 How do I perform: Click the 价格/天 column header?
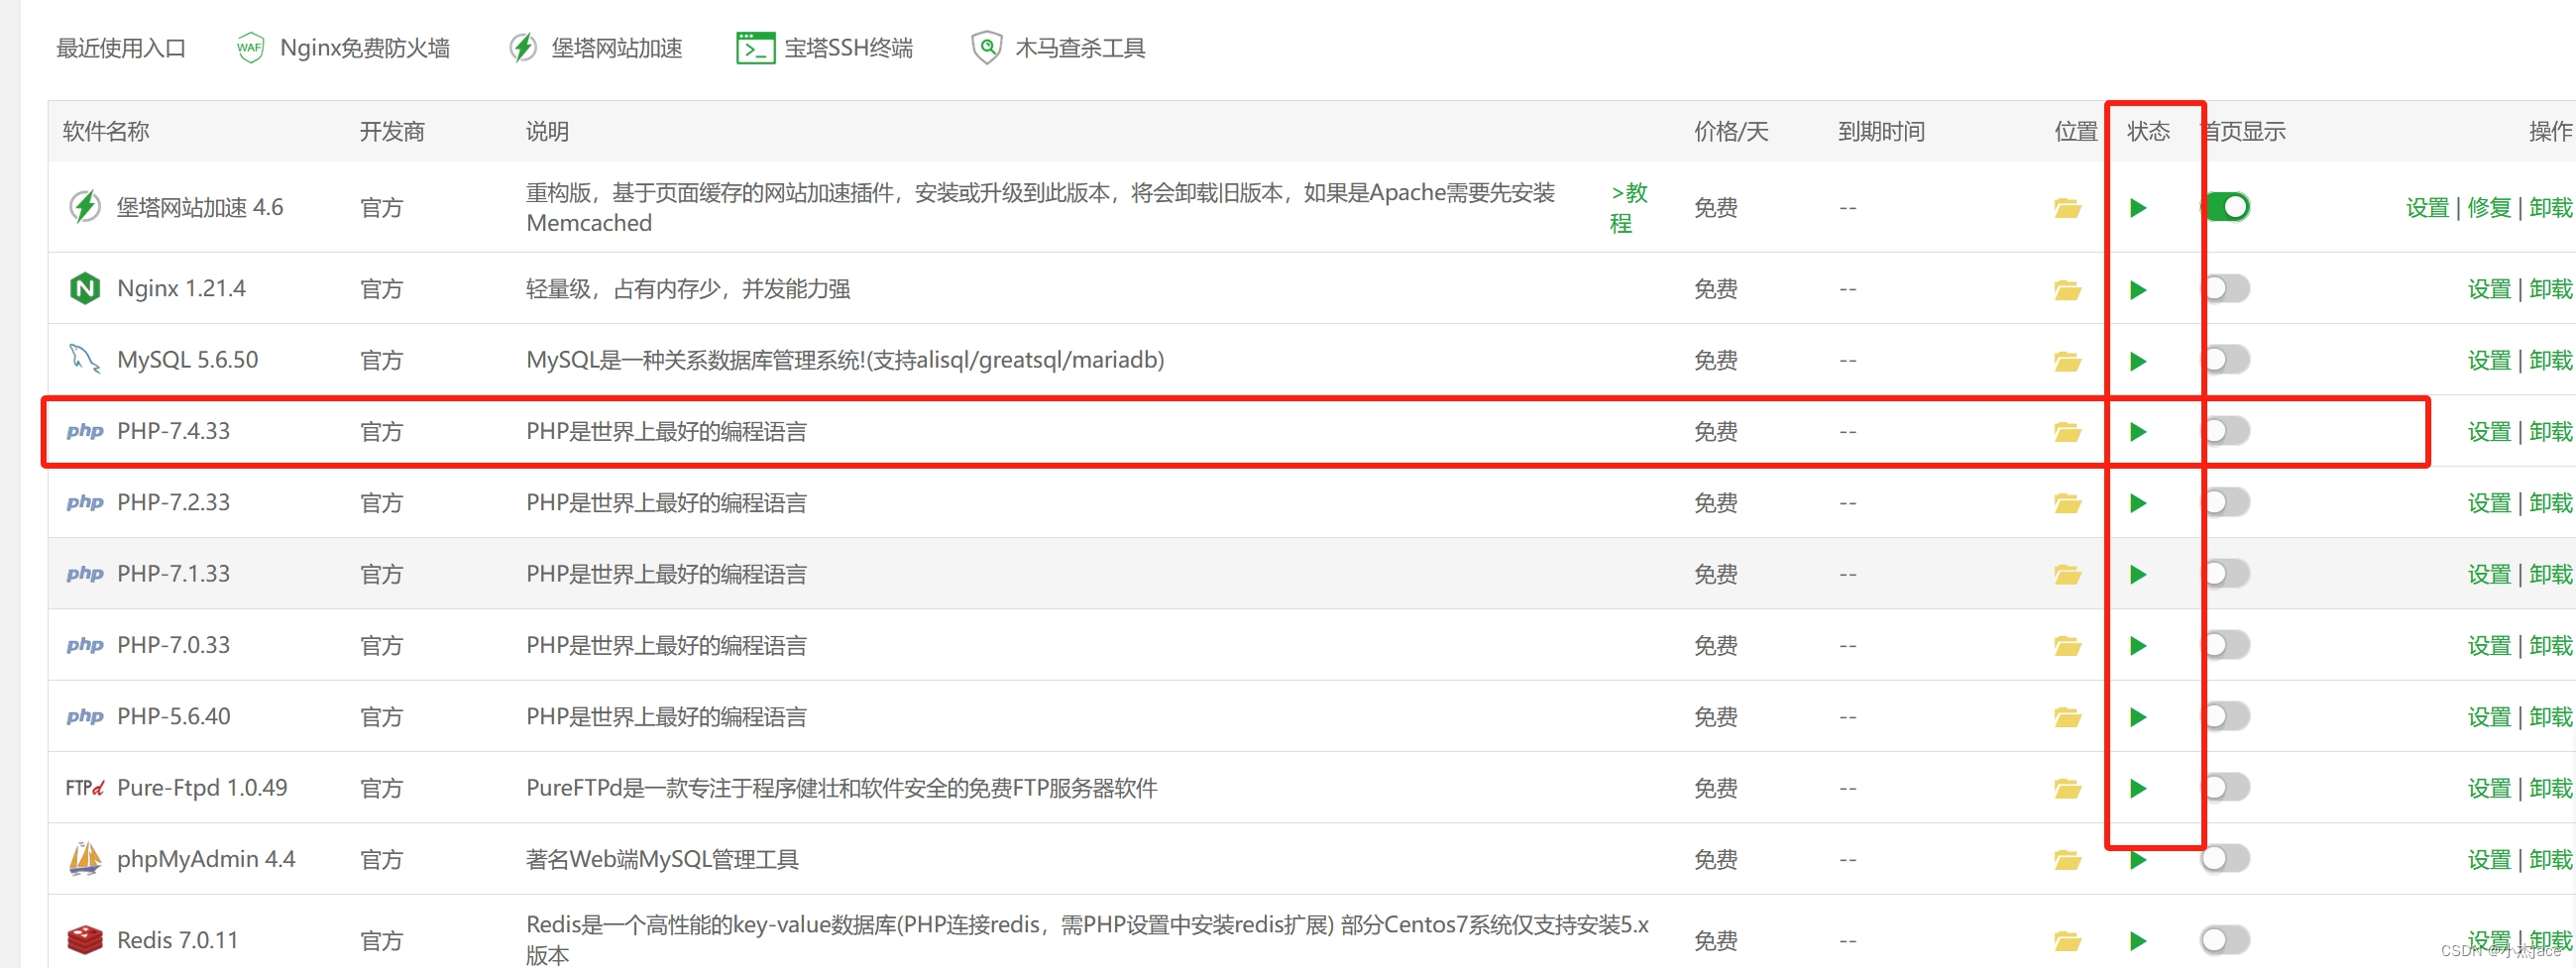click(x=1731, y=131)
